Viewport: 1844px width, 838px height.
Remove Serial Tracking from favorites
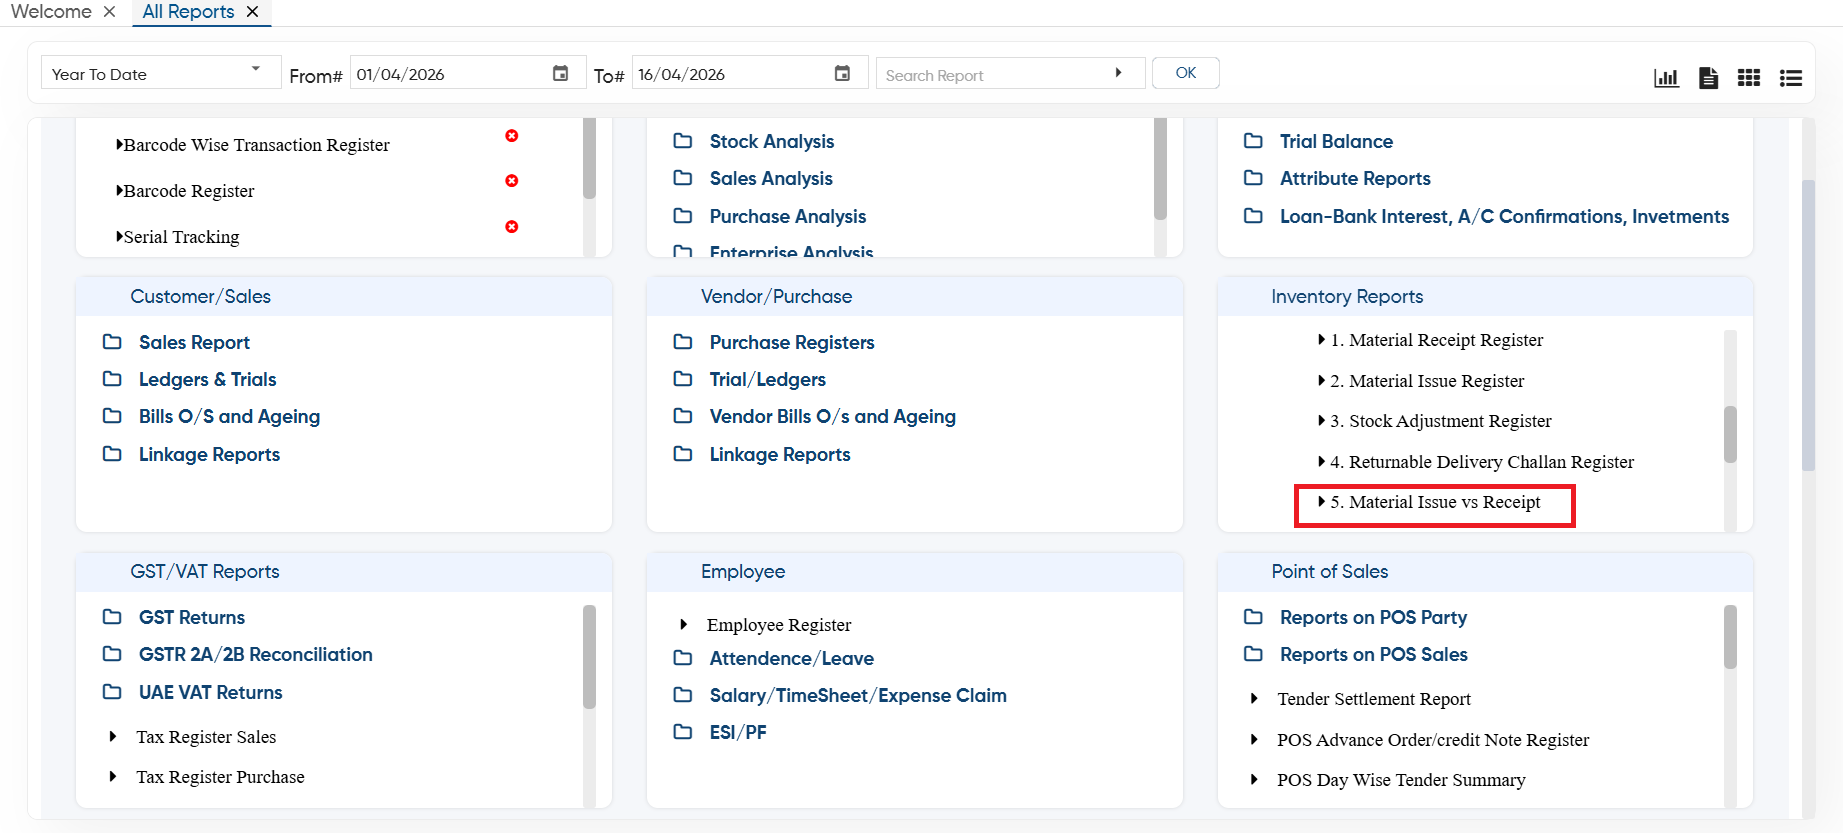pos(512,227)
